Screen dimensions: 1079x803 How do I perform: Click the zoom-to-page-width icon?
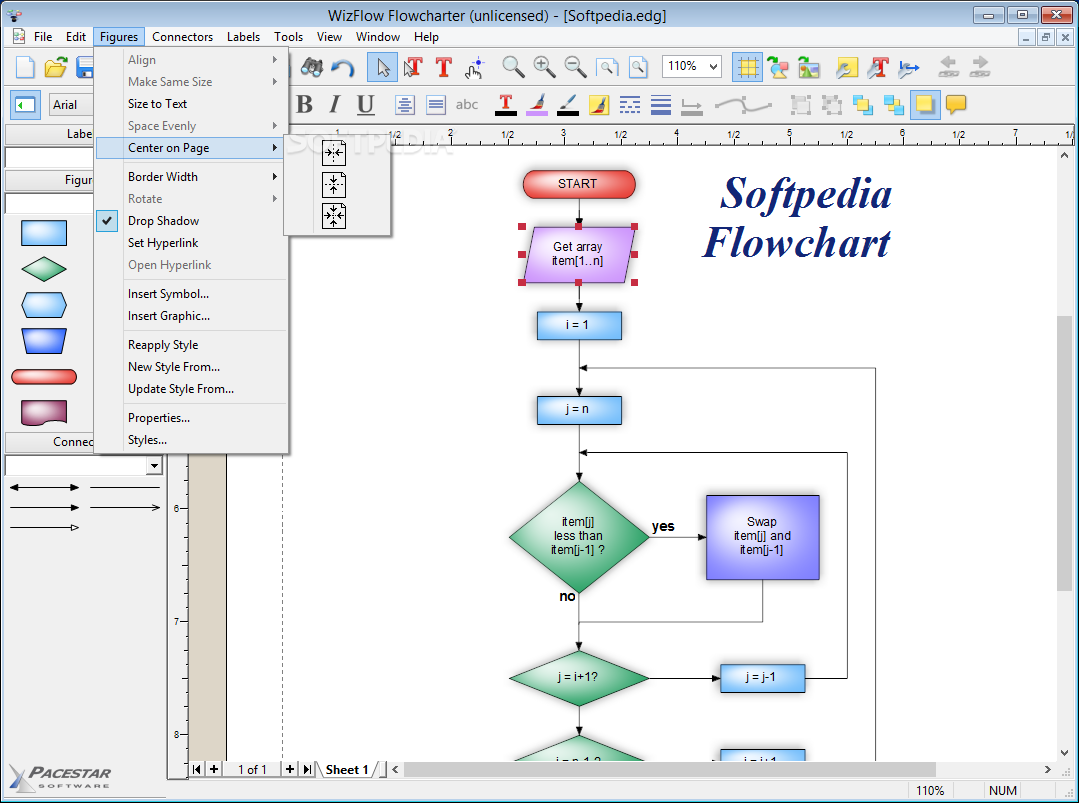point(607,67)
